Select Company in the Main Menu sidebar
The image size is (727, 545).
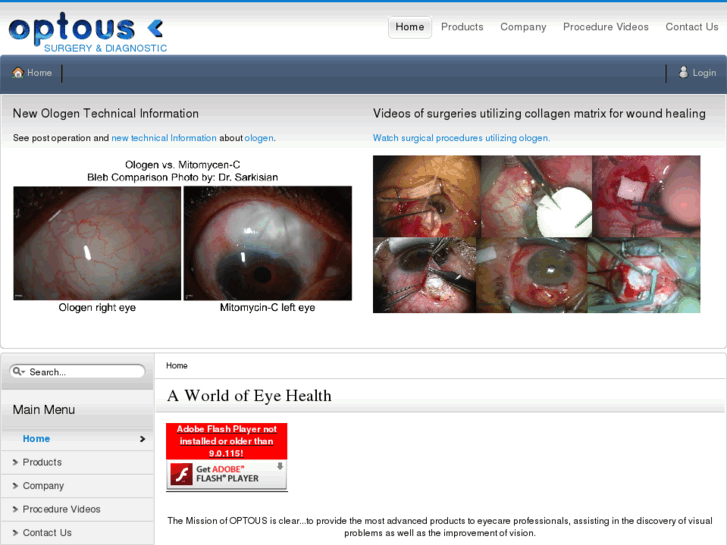pos(43,486)
